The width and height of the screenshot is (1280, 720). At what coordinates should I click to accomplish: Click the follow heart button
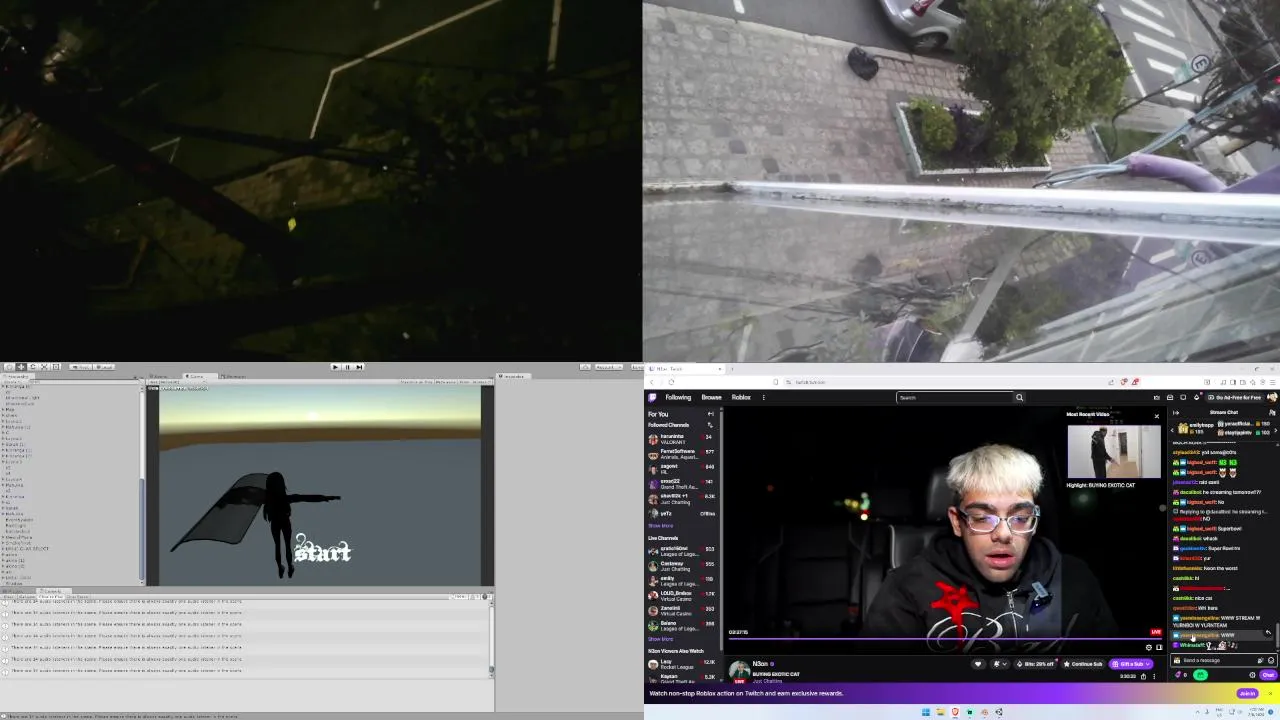pos(978,664)
